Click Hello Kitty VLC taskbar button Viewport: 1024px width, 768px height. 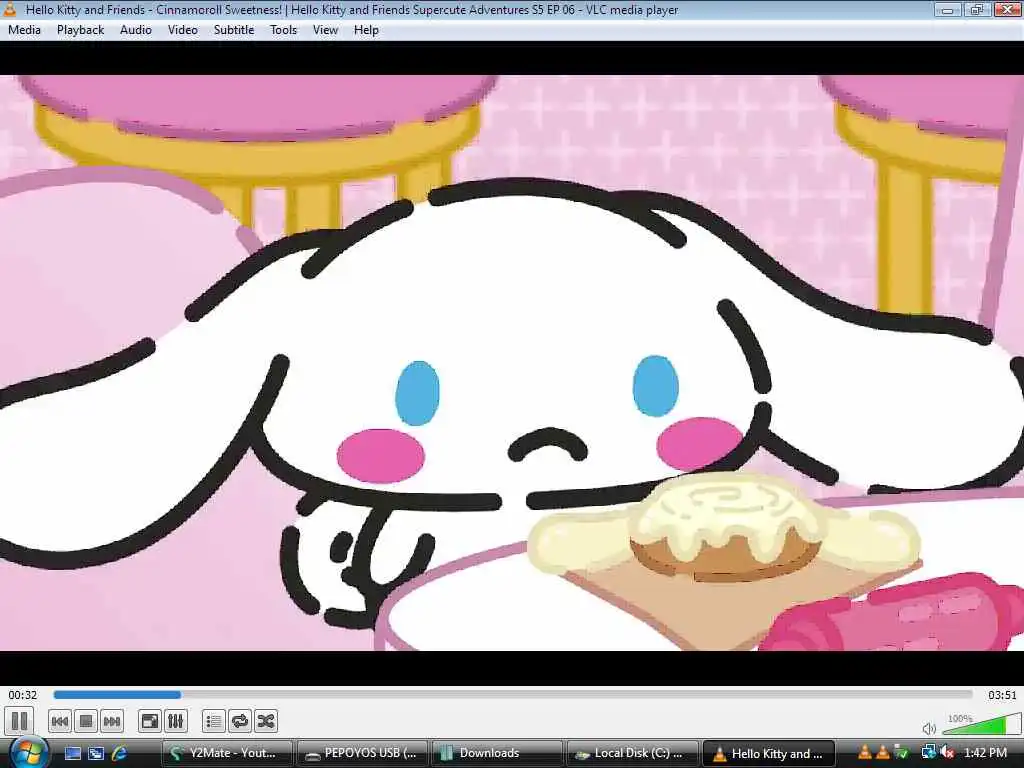768,753
